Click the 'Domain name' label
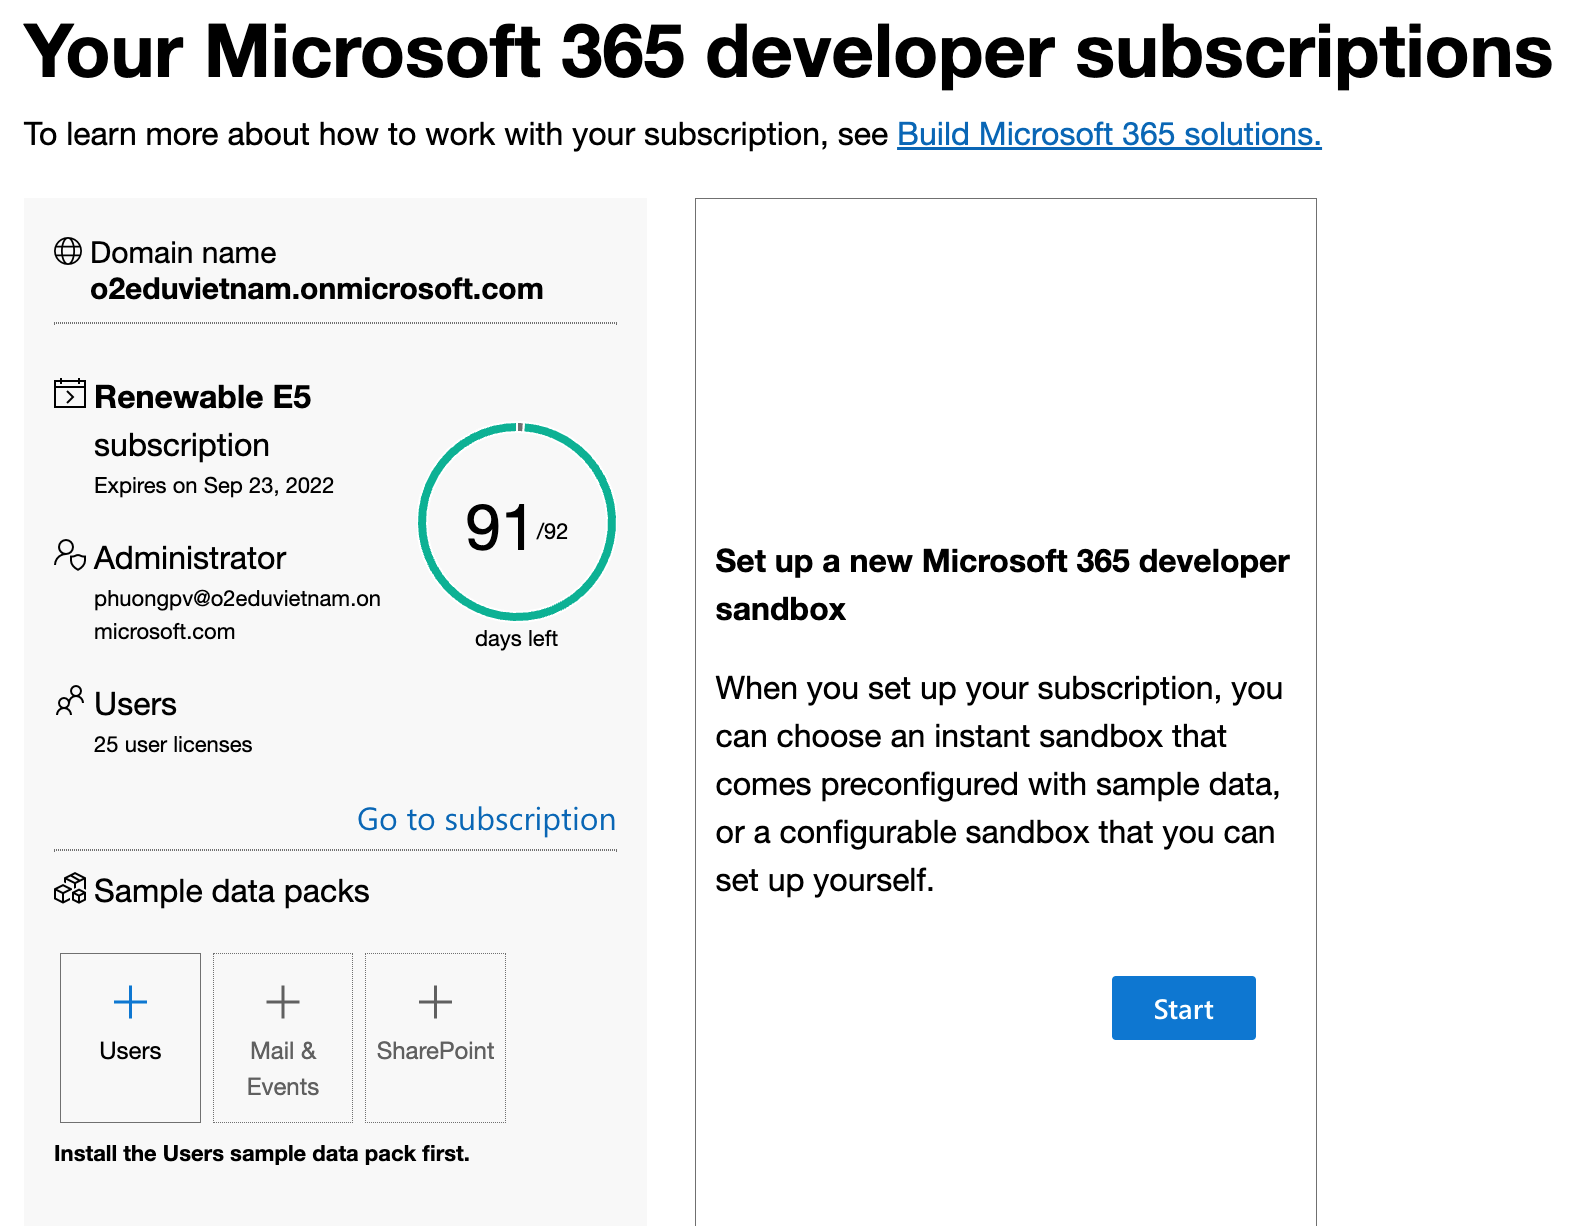This screenshot has width=1592, height=1226. pos(183,253)
